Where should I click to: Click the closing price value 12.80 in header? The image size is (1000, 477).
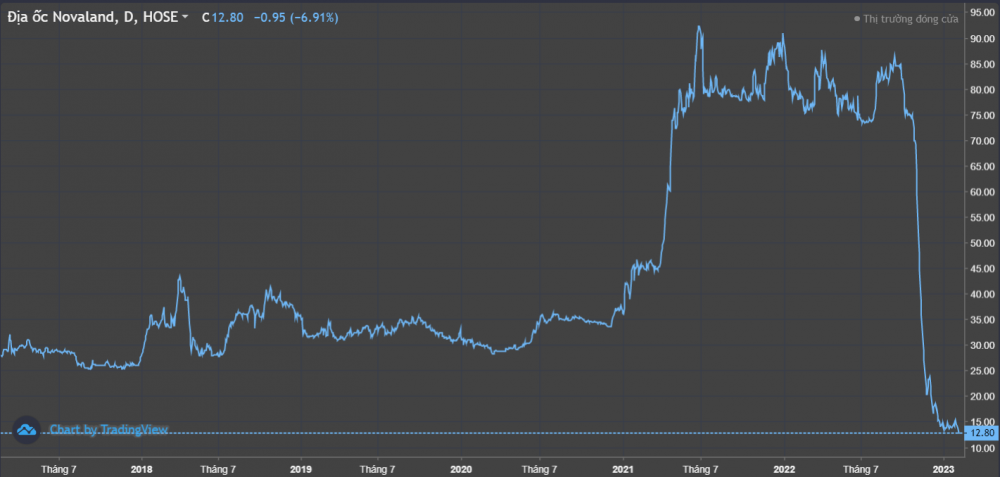click(x=229, y=18)
